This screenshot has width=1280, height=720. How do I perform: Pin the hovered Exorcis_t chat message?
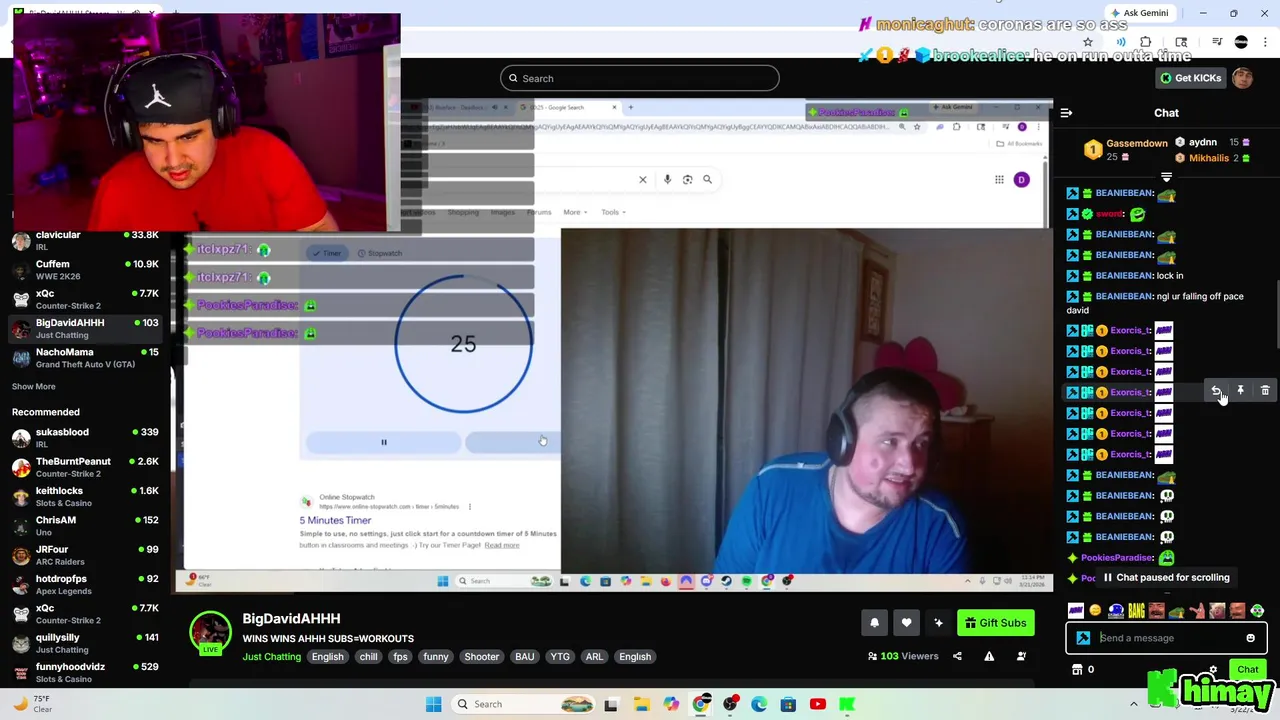1240,391
